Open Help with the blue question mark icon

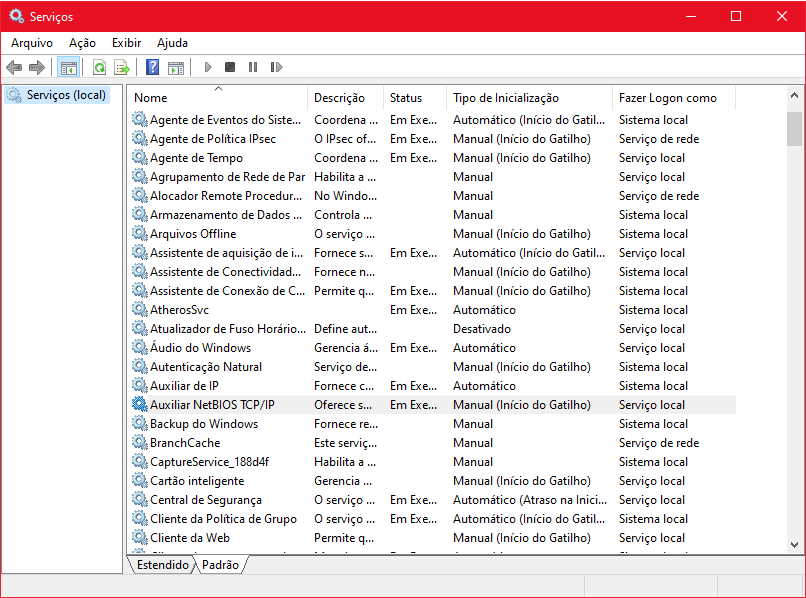153,67
